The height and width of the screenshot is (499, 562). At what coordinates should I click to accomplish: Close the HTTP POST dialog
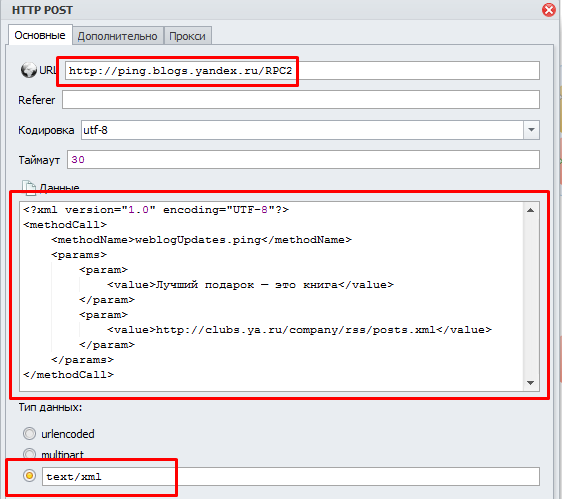click(x=549, y=10)
